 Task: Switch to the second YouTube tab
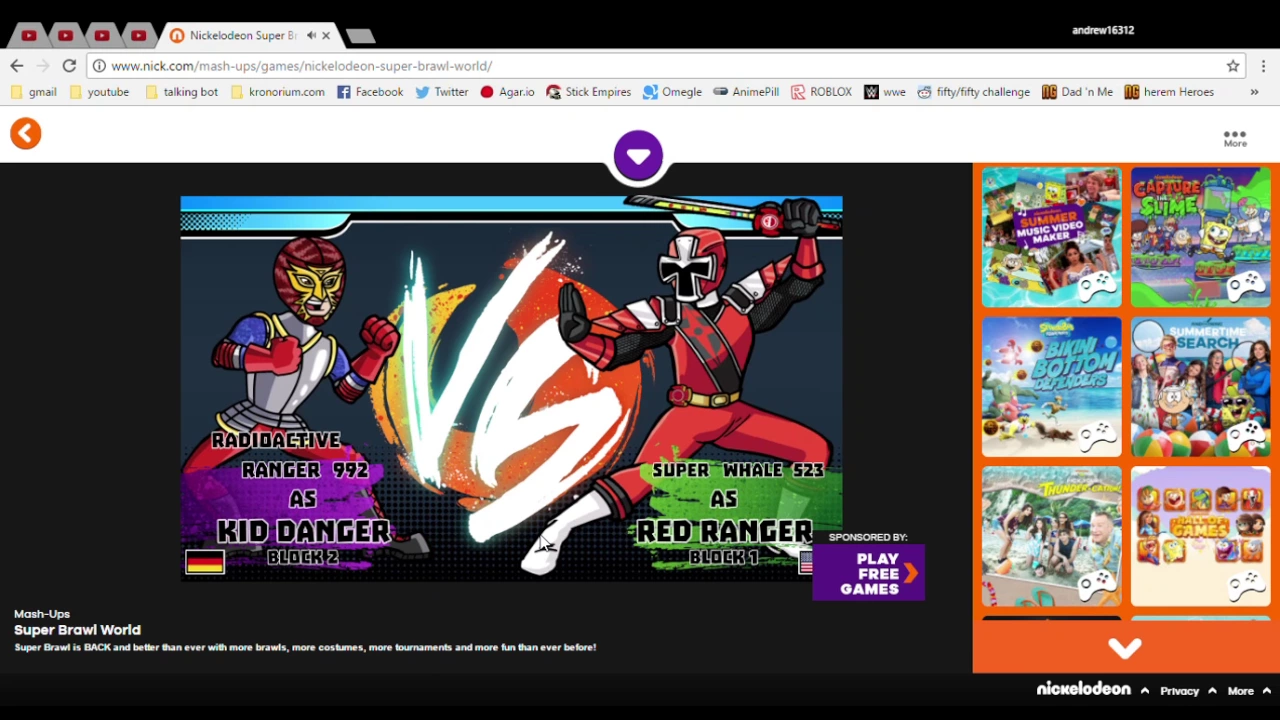(65, 35)
